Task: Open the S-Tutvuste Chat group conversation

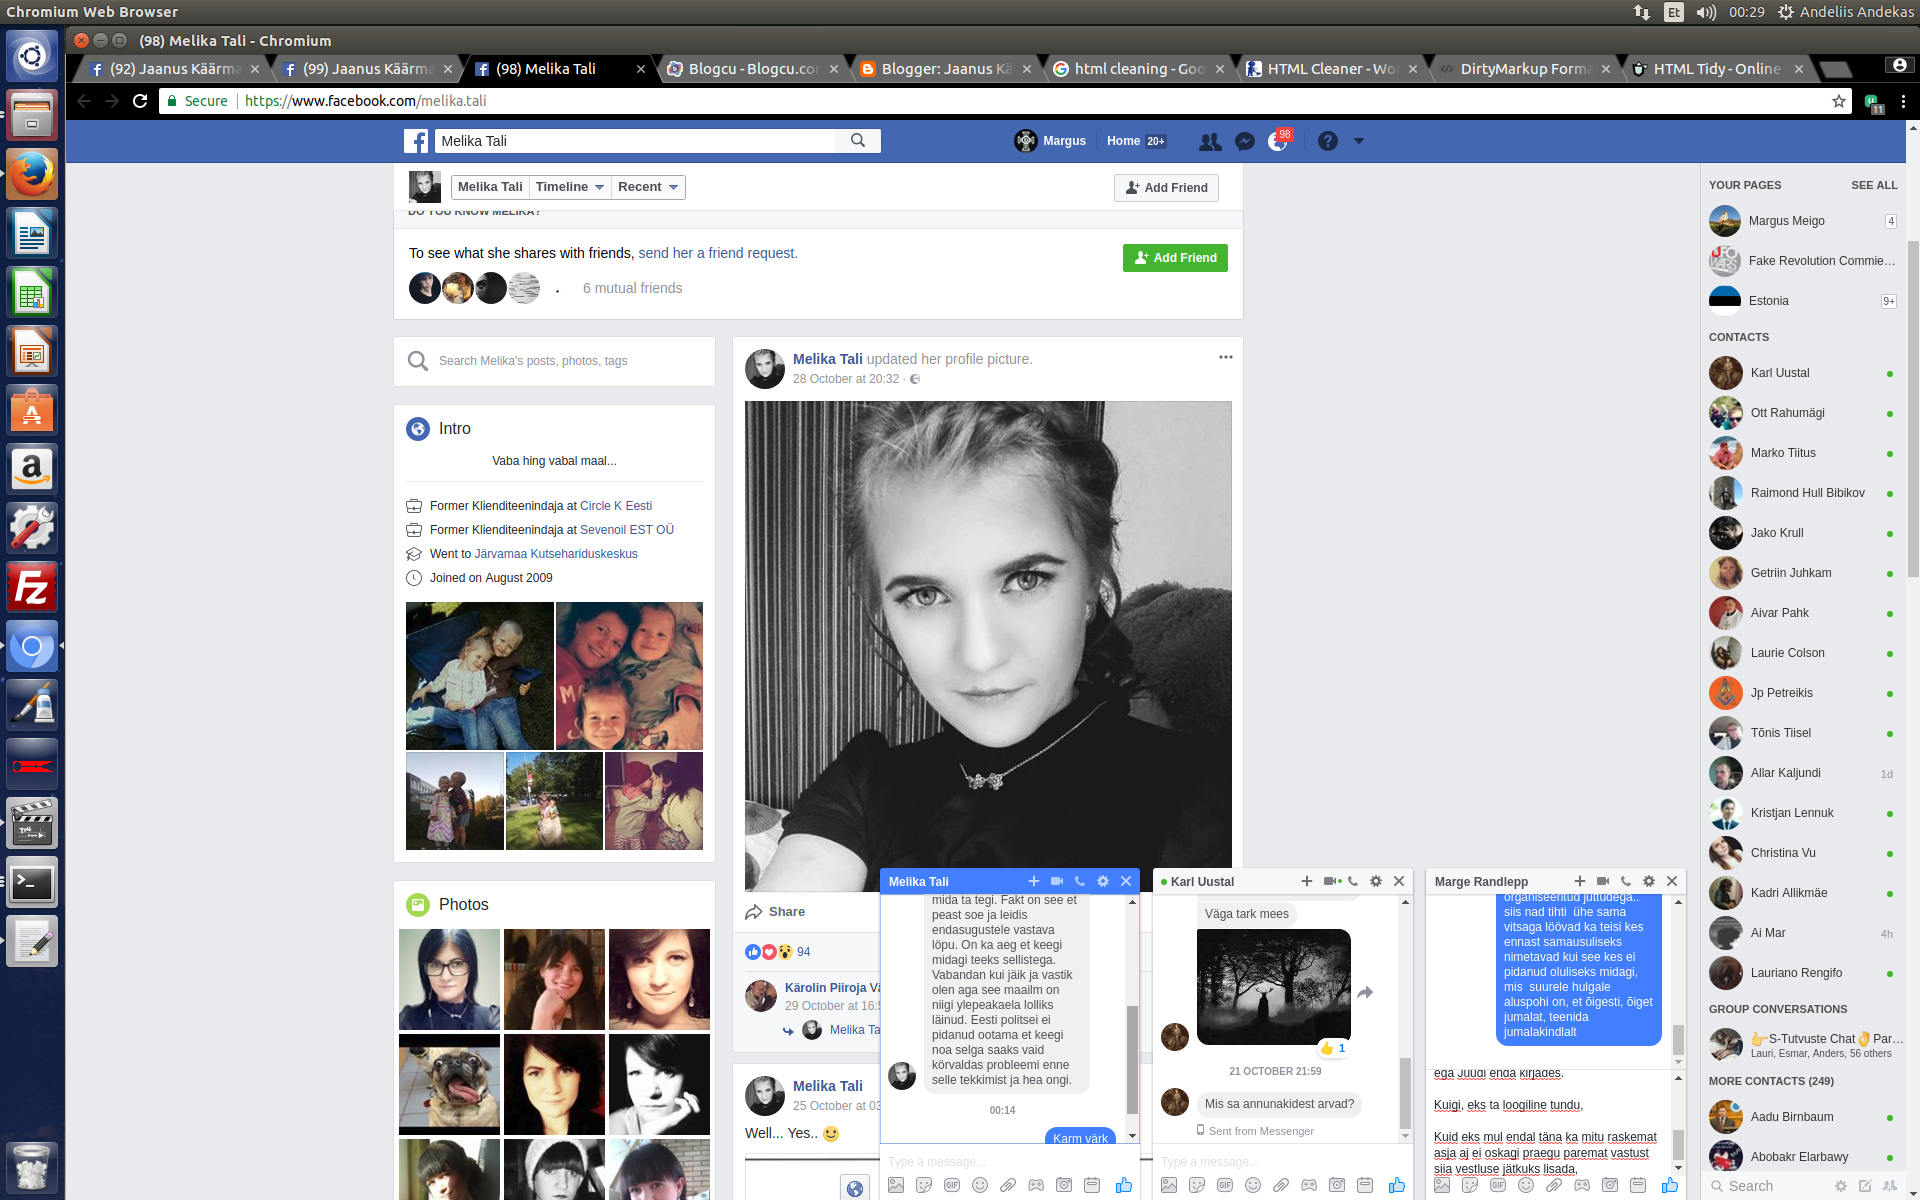Action: click(x=1805, y=1045)
